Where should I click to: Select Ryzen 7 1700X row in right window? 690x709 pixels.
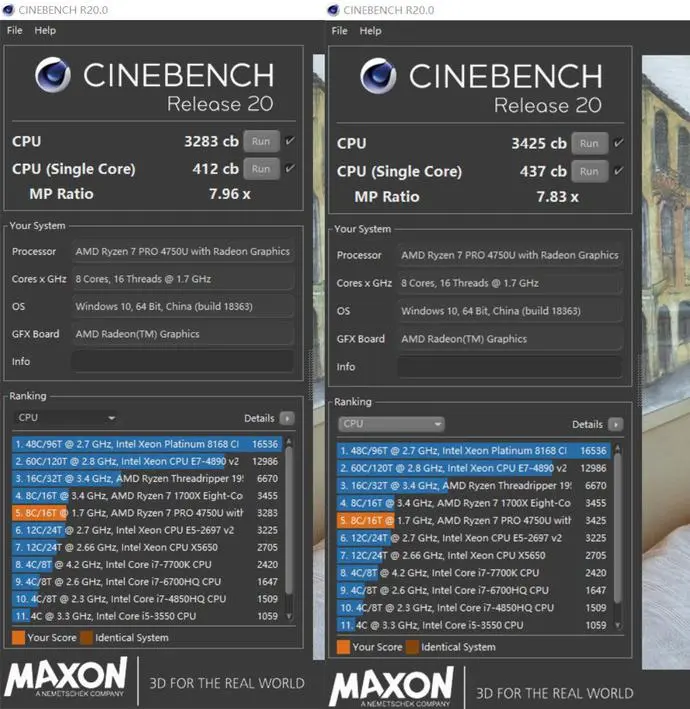(473, 503)
